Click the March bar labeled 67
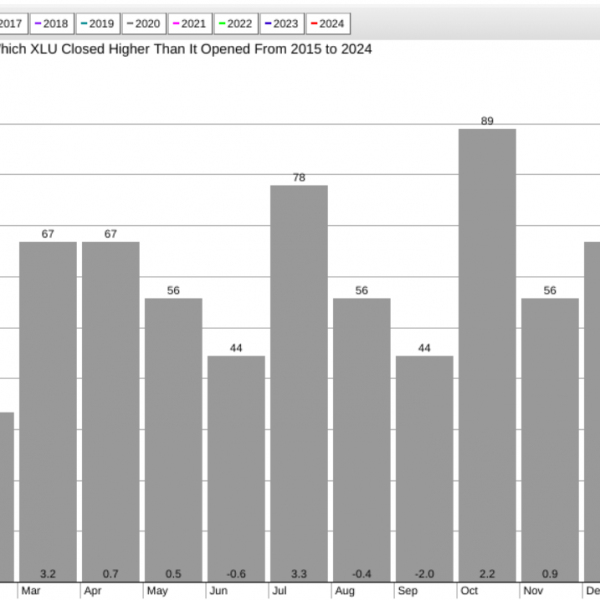This screenshot has height=600, width=600. [x=48, y=412]
